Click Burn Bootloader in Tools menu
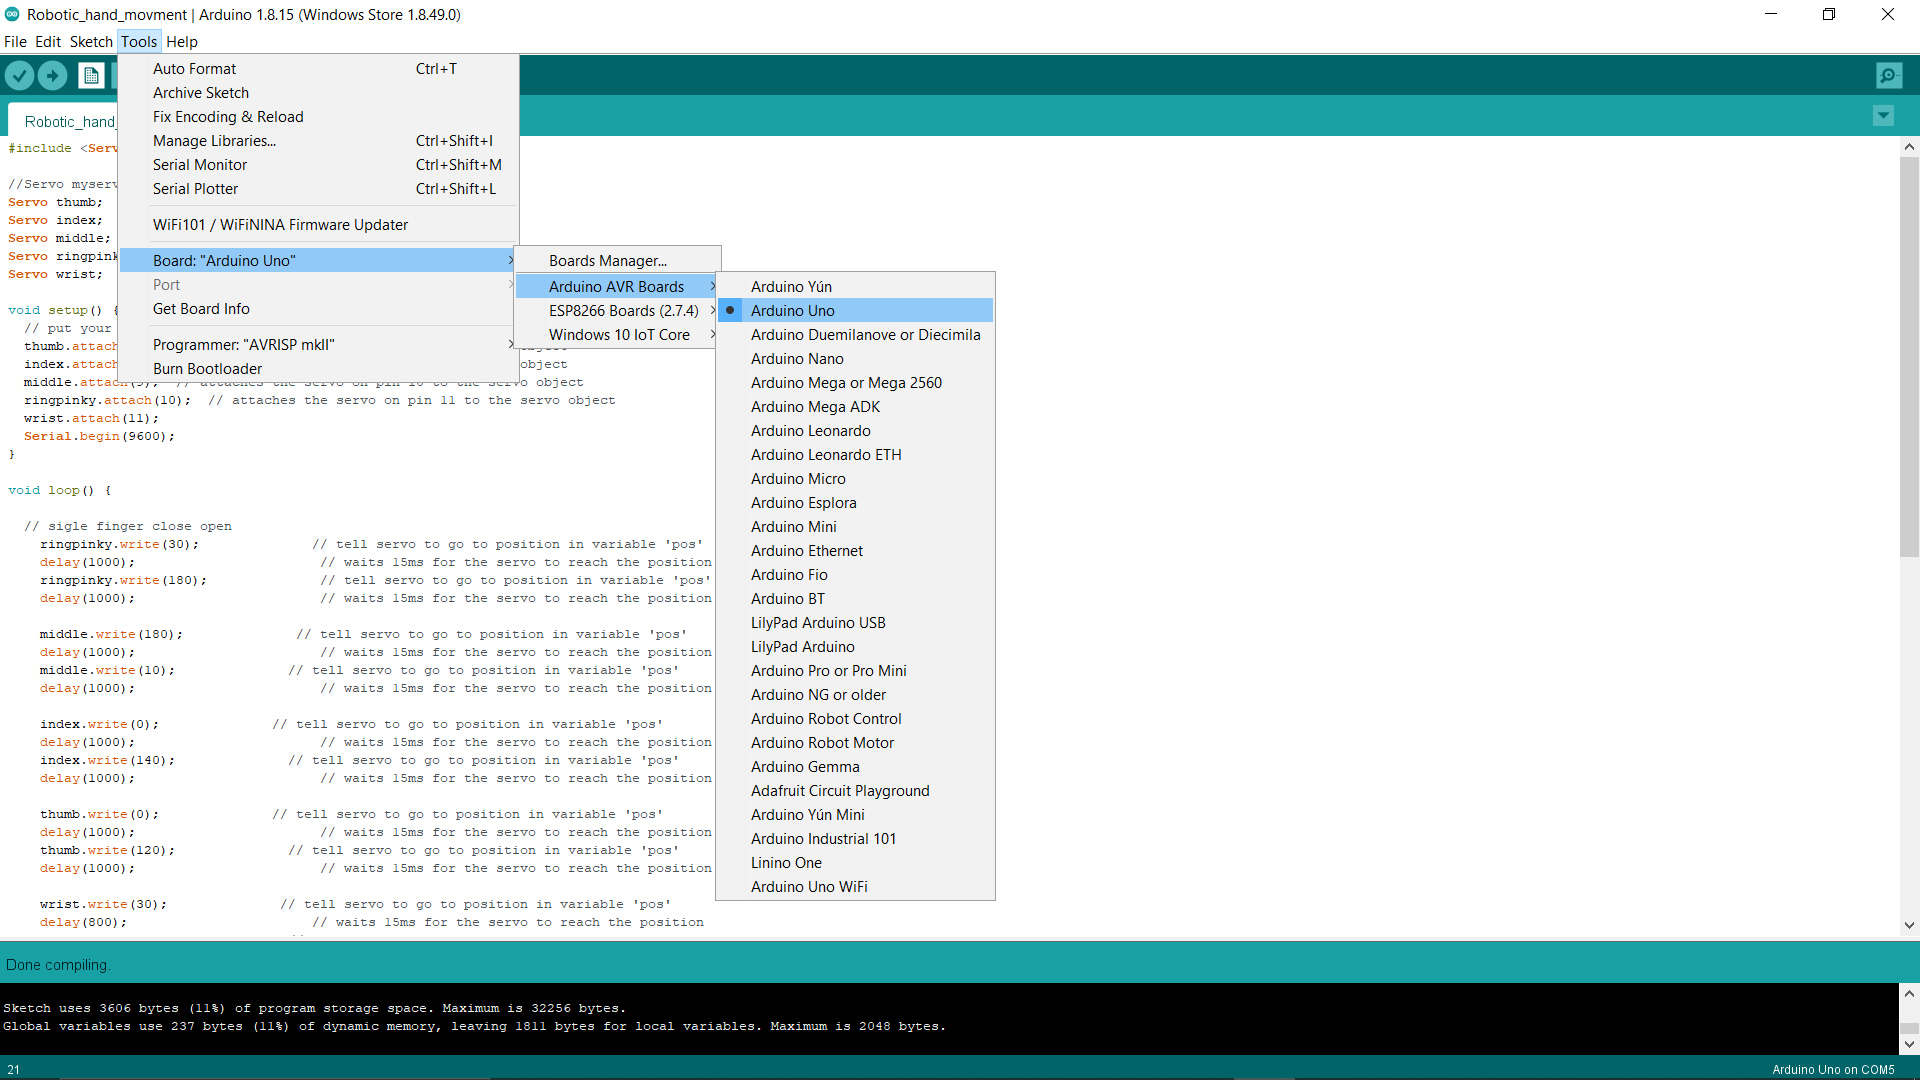The height and width of the screenshot is (1080, 1920). coord(207,368)
